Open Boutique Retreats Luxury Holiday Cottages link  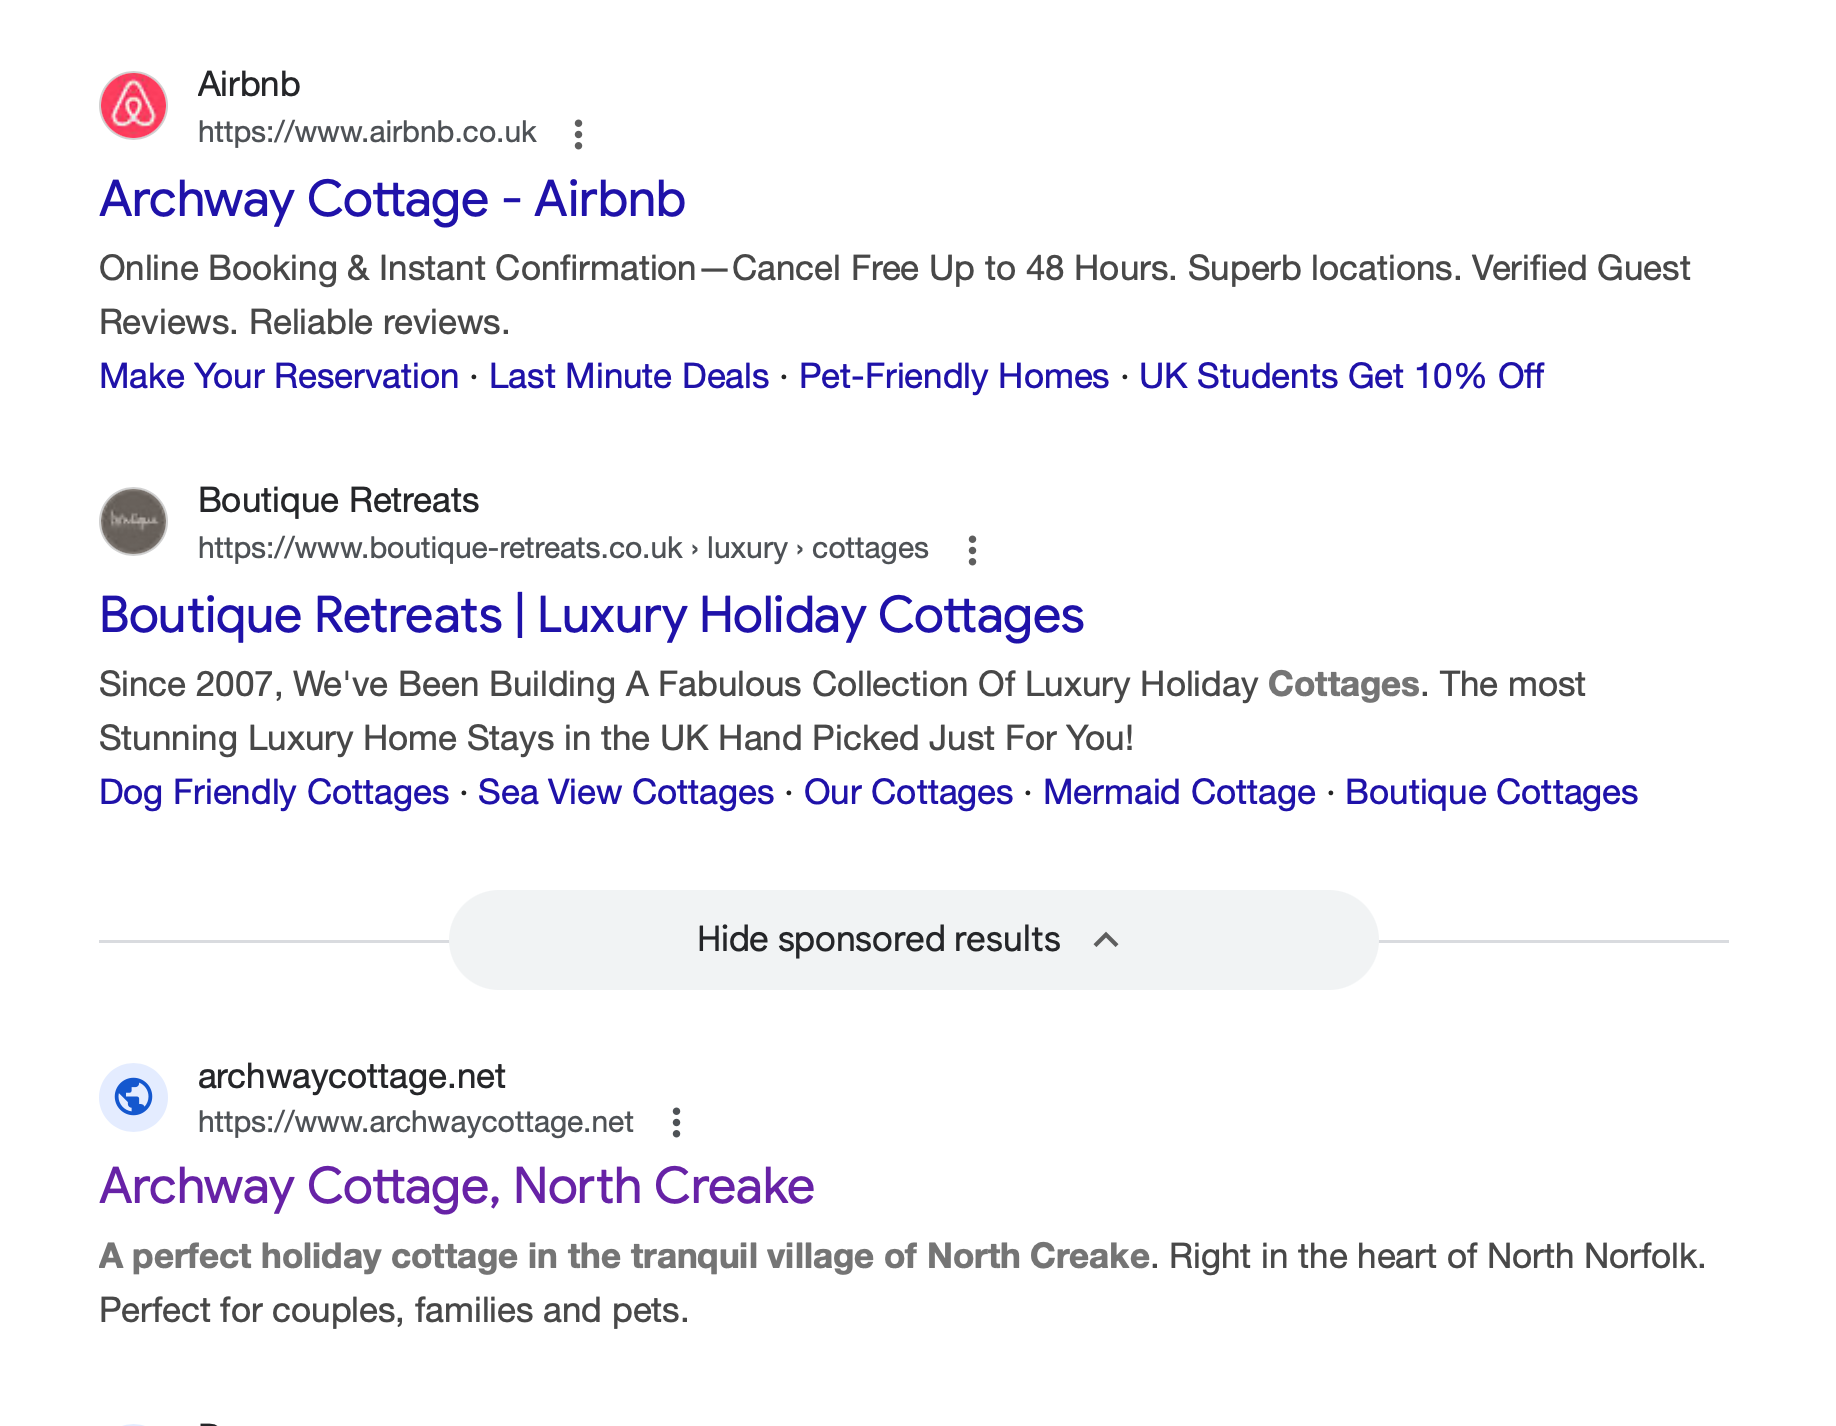591,615
